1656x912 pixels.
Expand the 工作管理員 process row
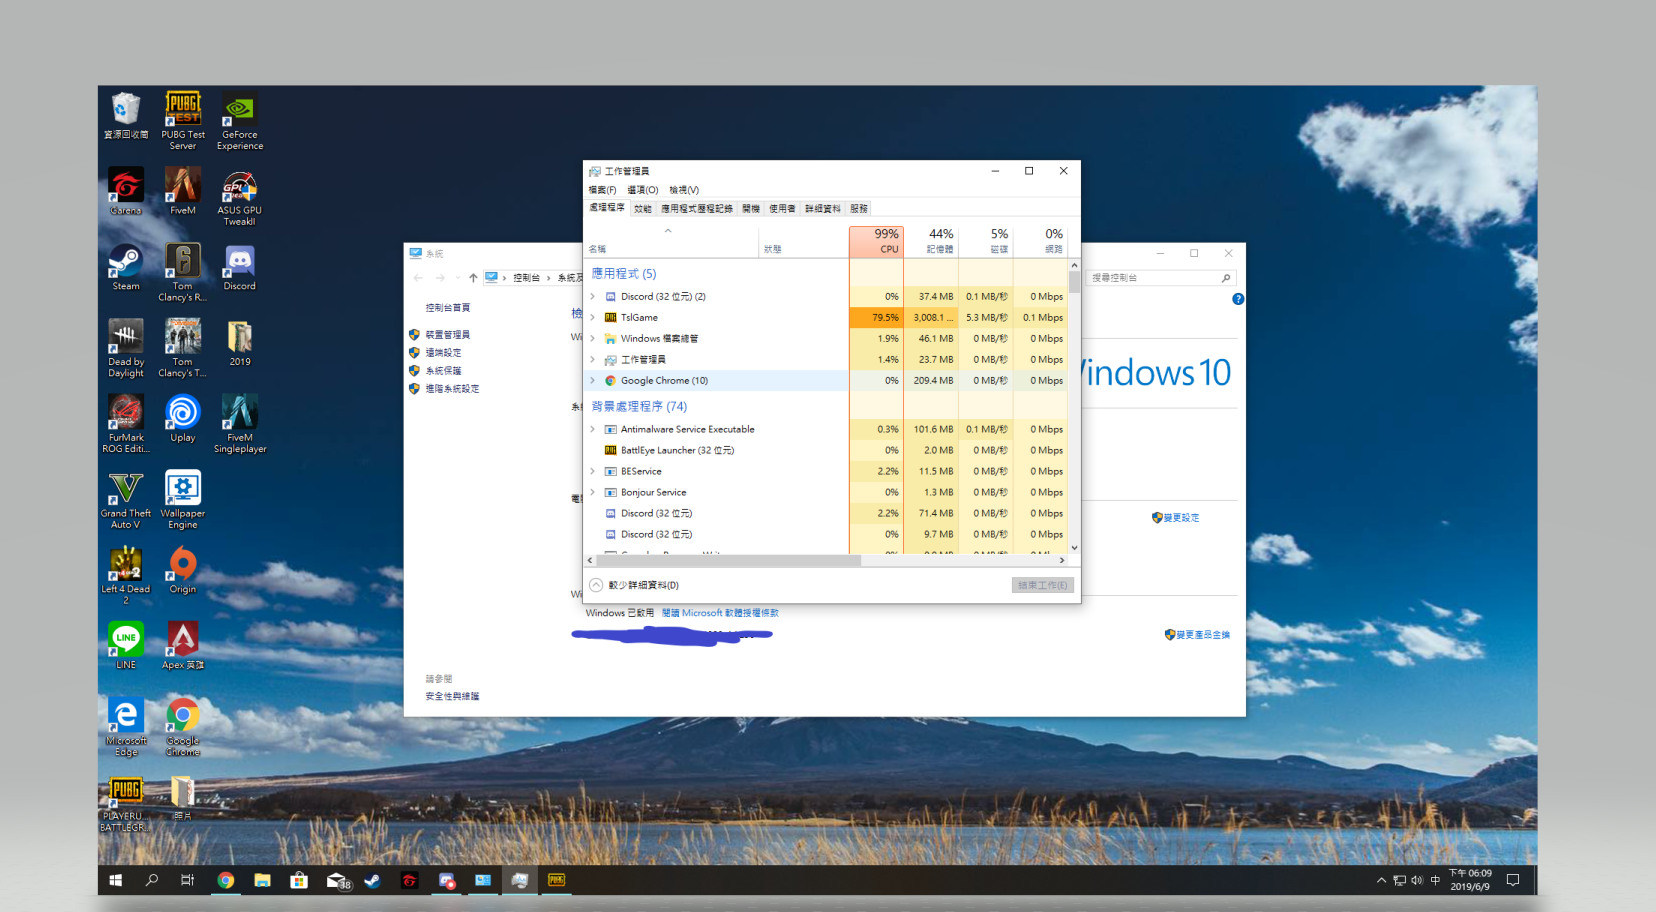[593, 360]
